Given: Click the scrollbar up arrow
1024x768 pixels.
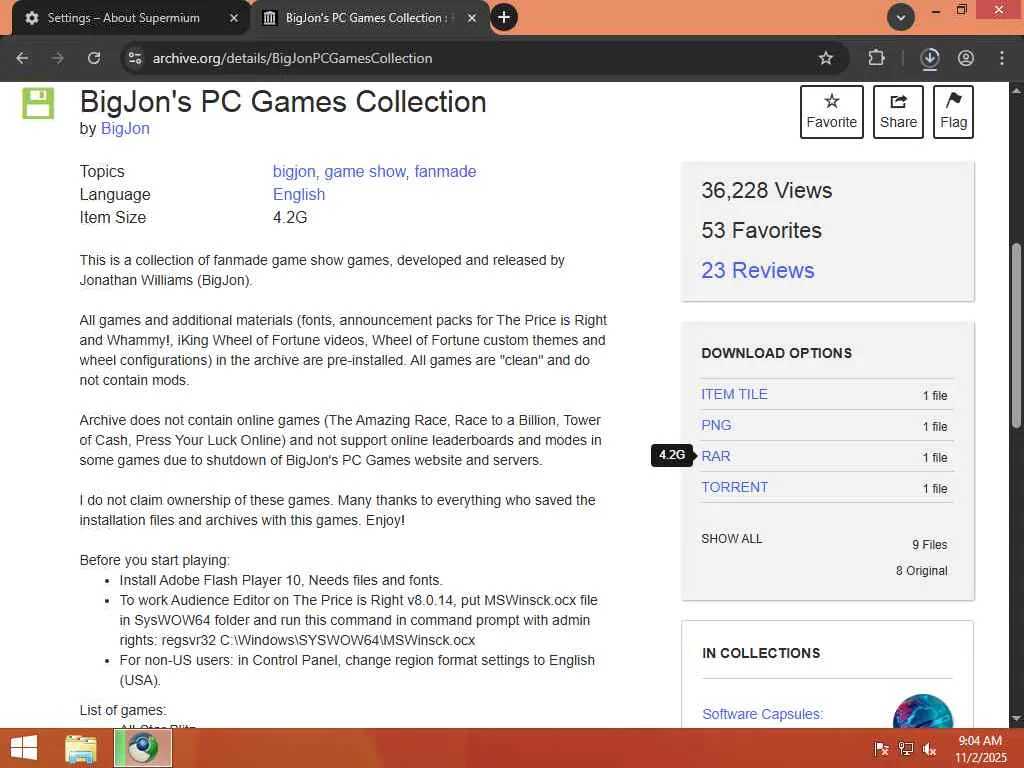Looking at the screenshot, I should click(1016, 90).
